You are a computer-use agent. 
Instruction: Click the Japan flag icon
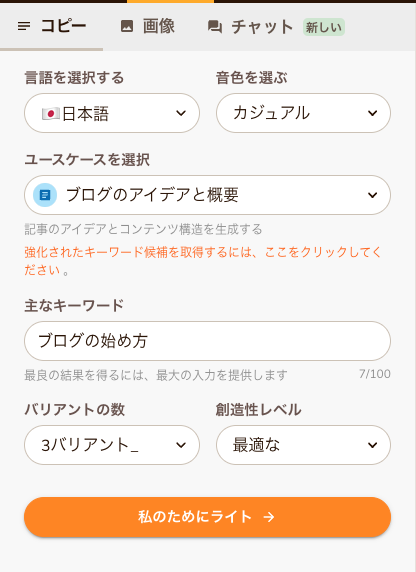point(51,114)
